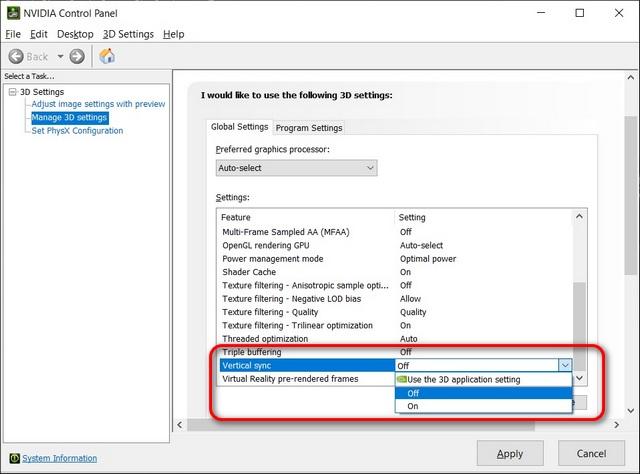The image size is (640, 474).
Task: Open the Help menu
Action: click(173, 34)
